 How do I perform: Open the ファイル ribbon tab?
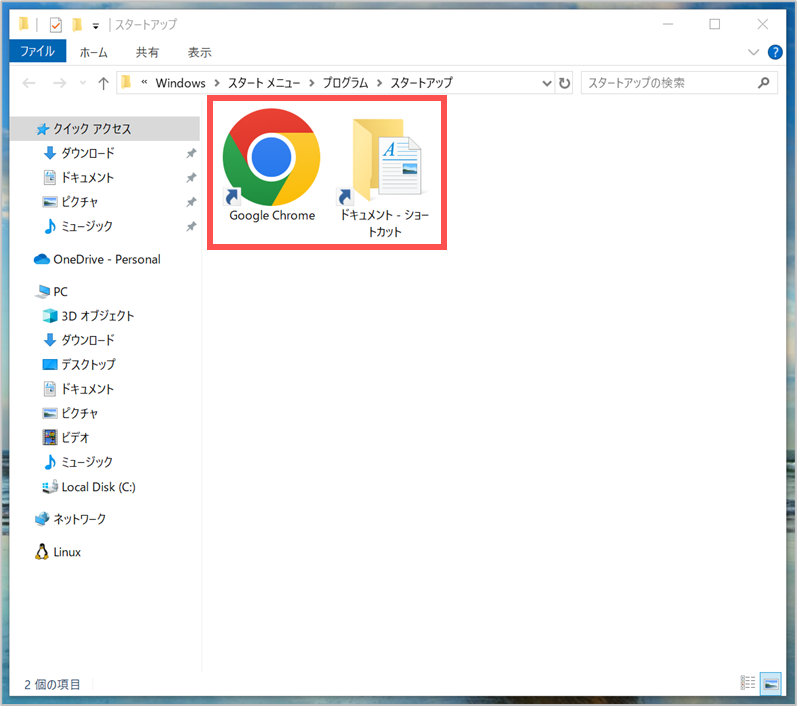click(x=38, y=51)
